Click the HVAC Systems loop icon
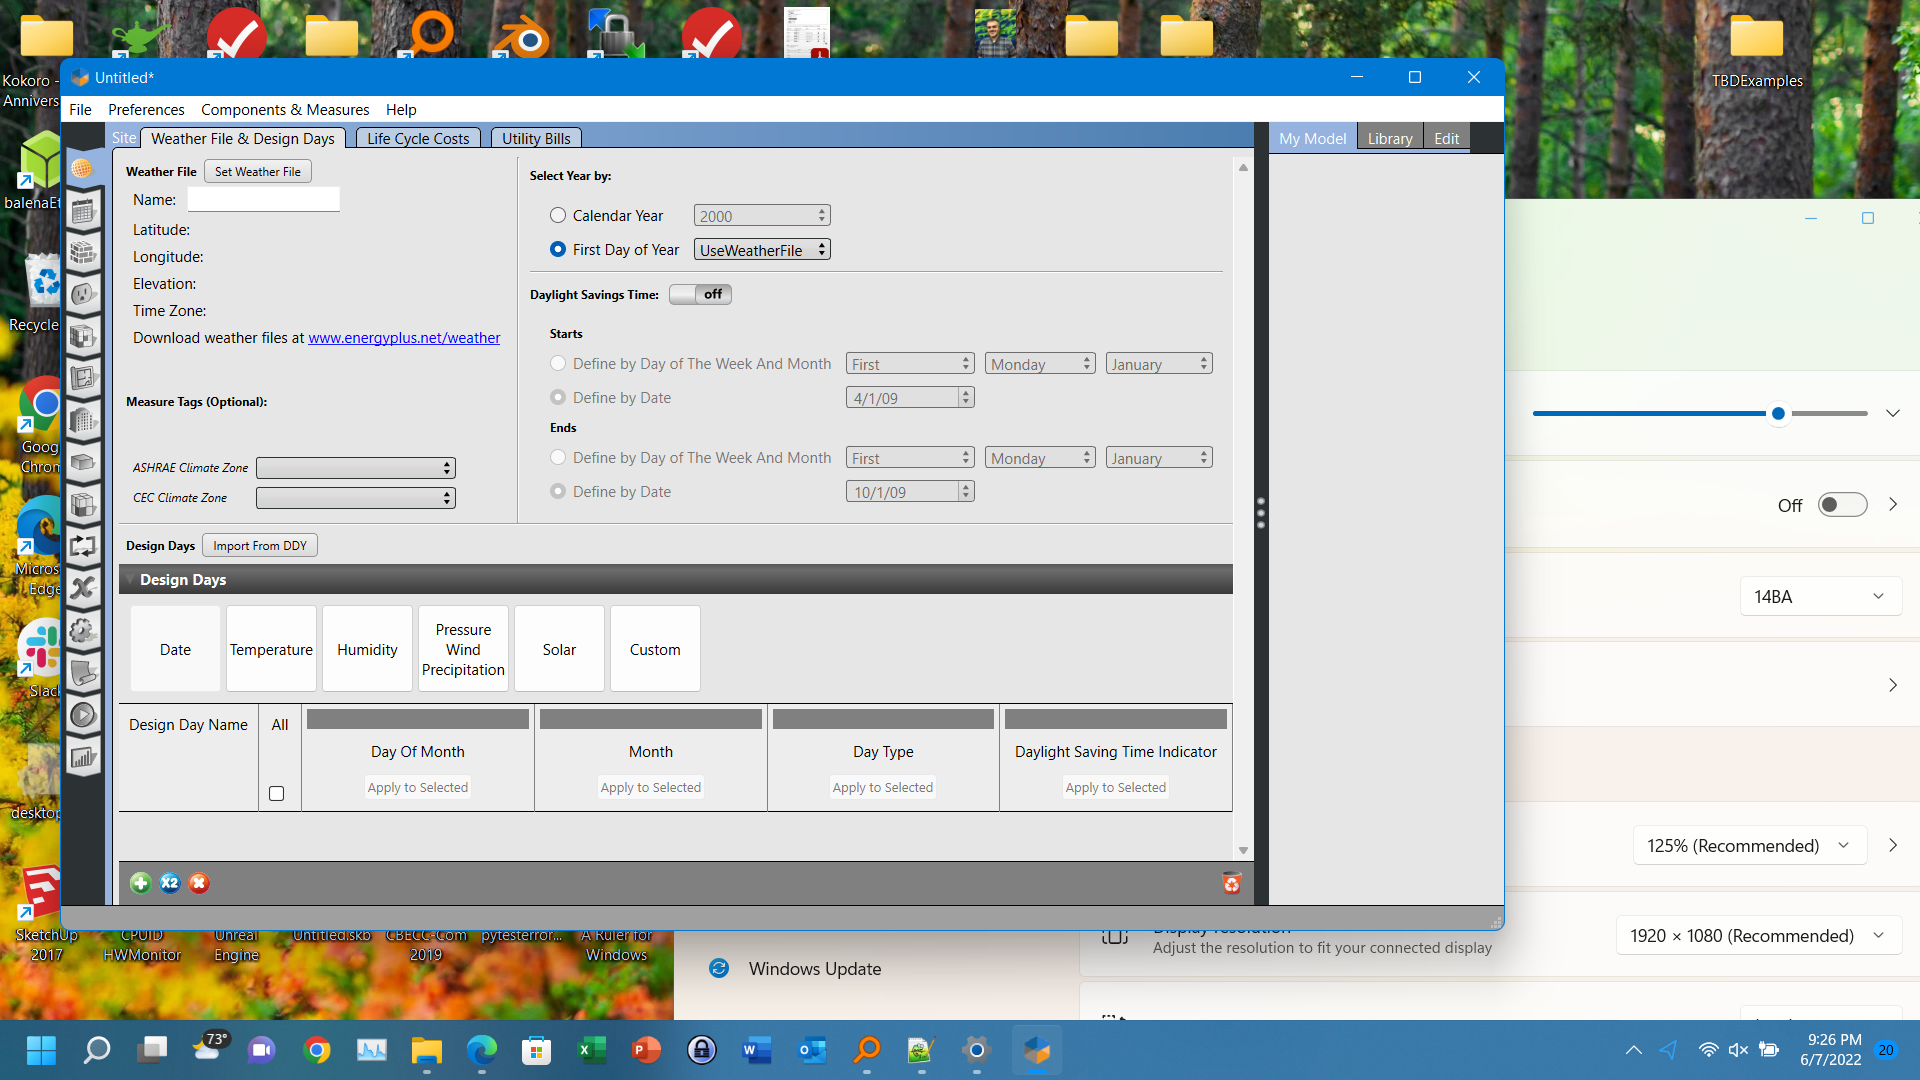 point(83,546)
